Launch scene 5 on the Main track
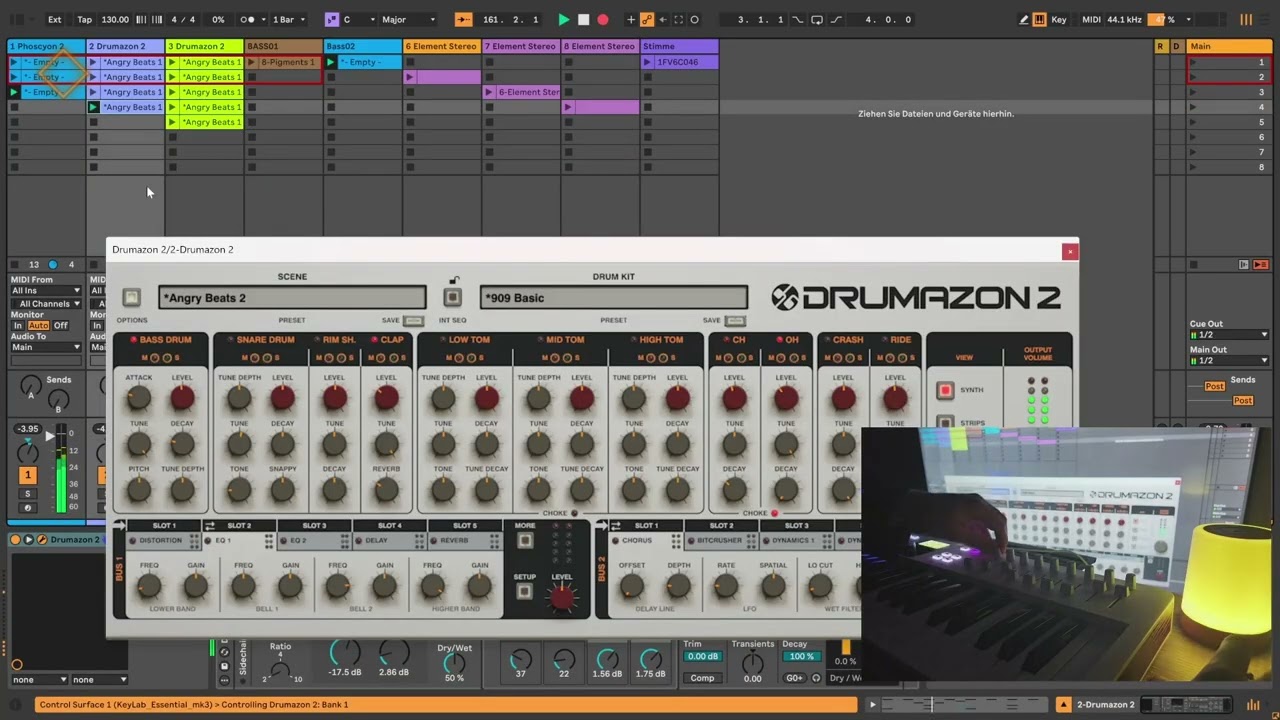The width and height of the screenshot is (1280, 720). 1192,122
